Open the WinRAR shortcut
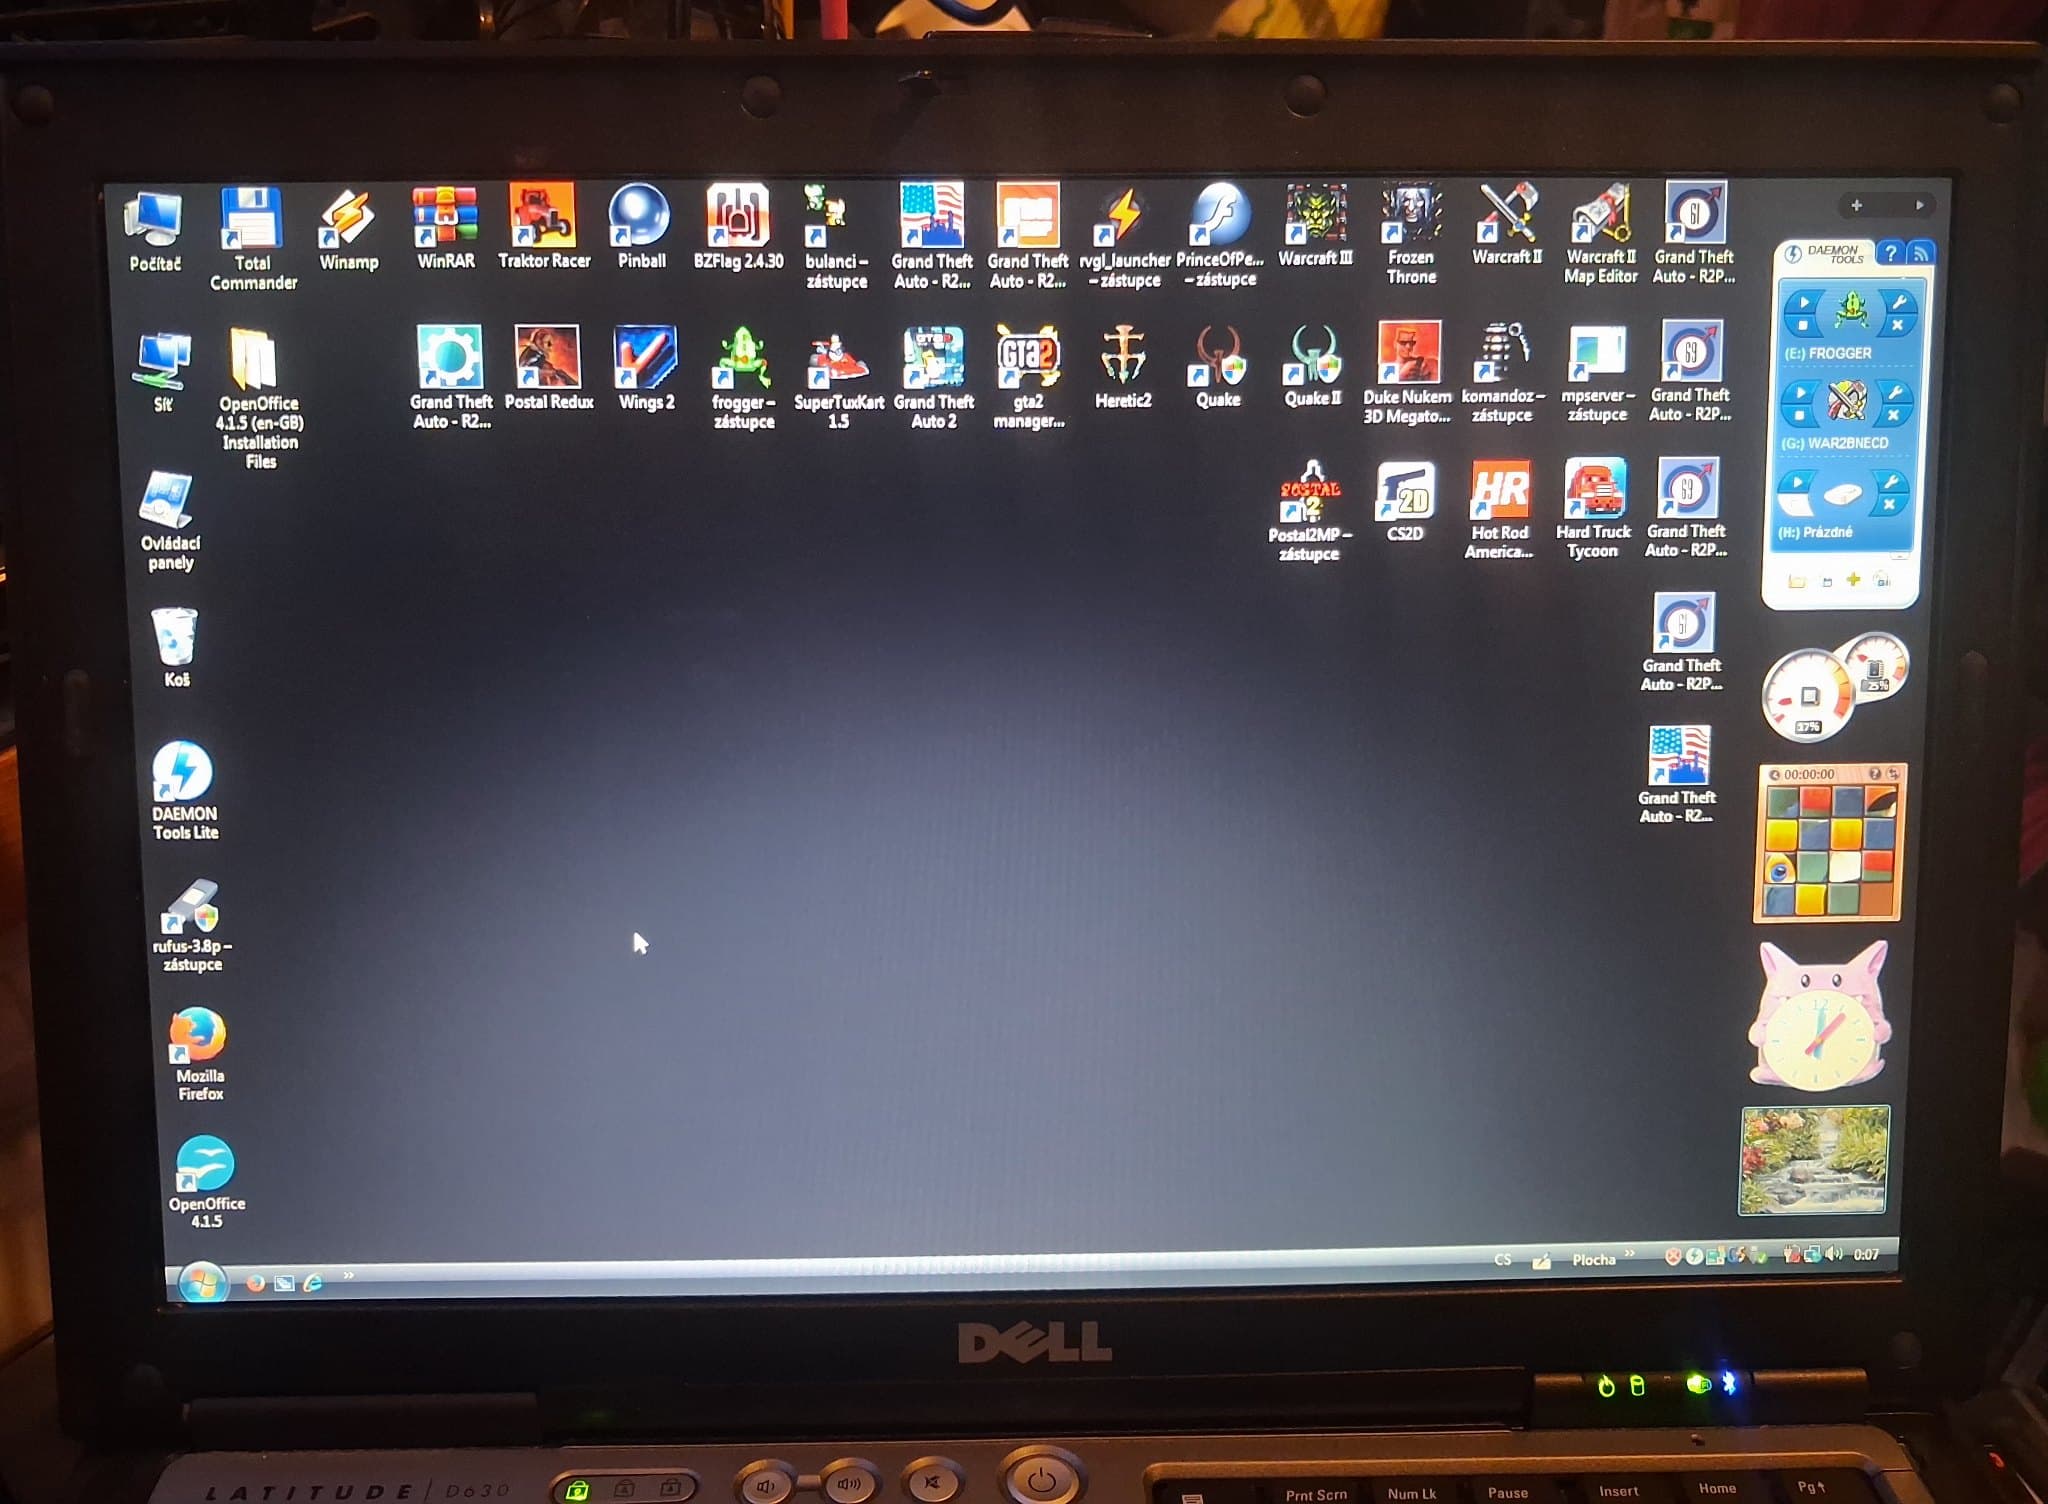Viewport: 2048px width, 1504px height. [x=445, y=229]
